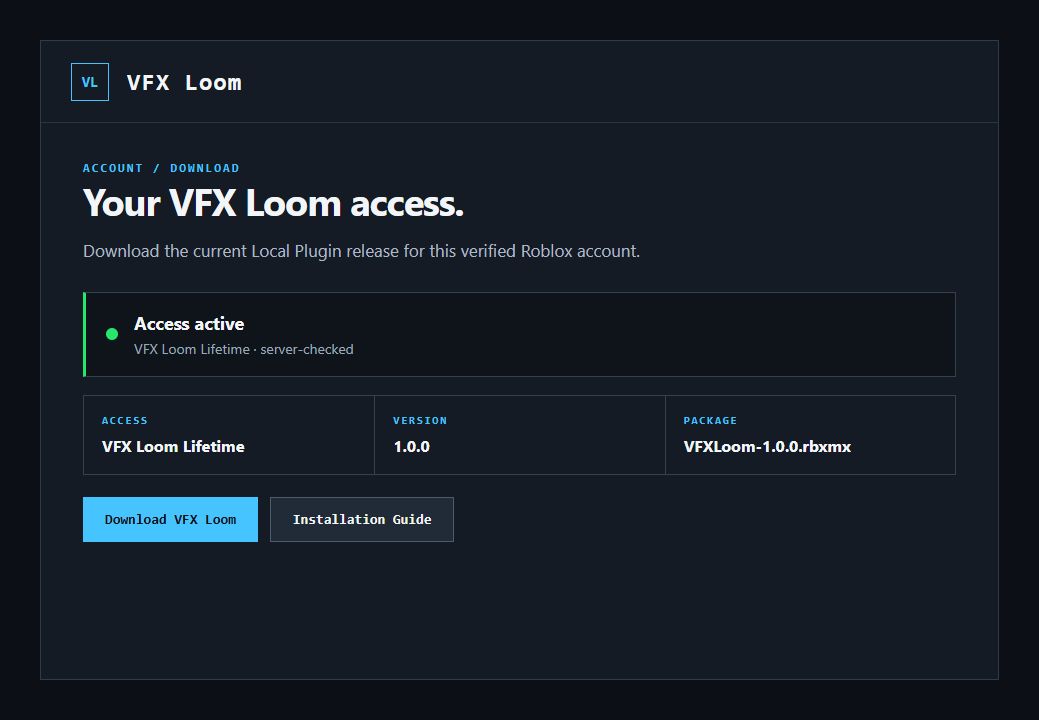Click the ACCESS label
The height and width of the screenshot is (720, 1039).
(x=125, y=421)
